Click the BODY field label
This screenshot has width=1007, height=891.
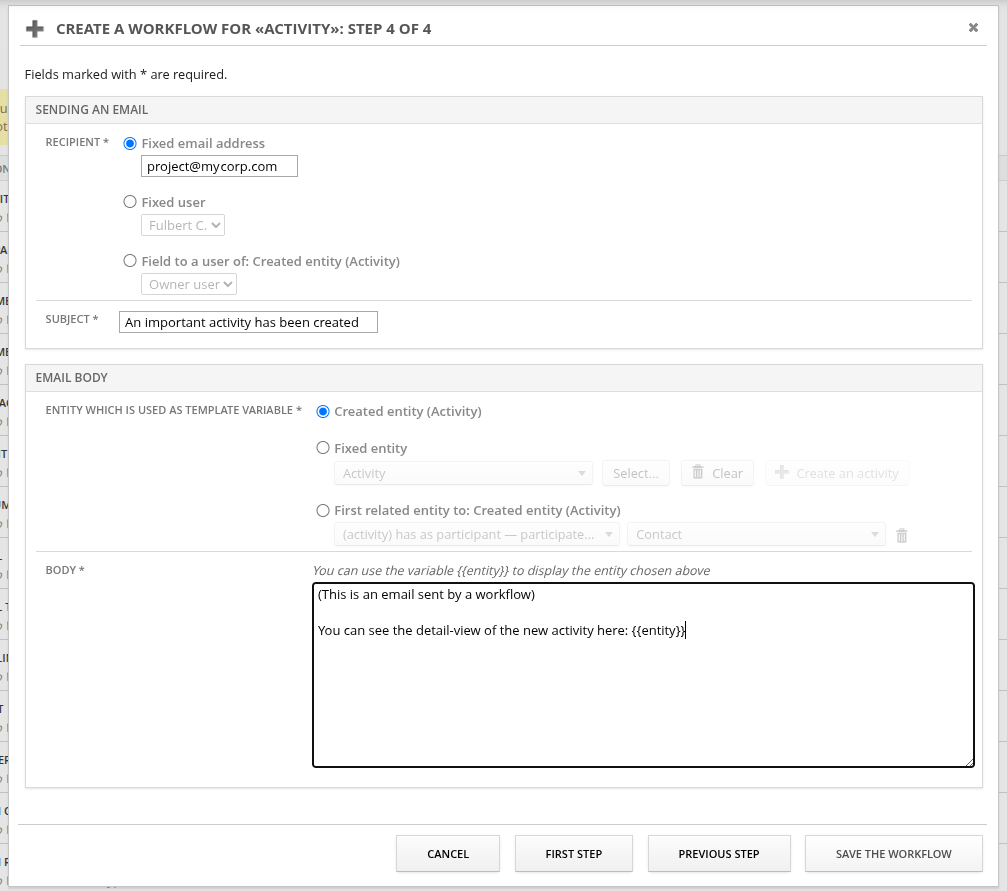tap(65, 570)
